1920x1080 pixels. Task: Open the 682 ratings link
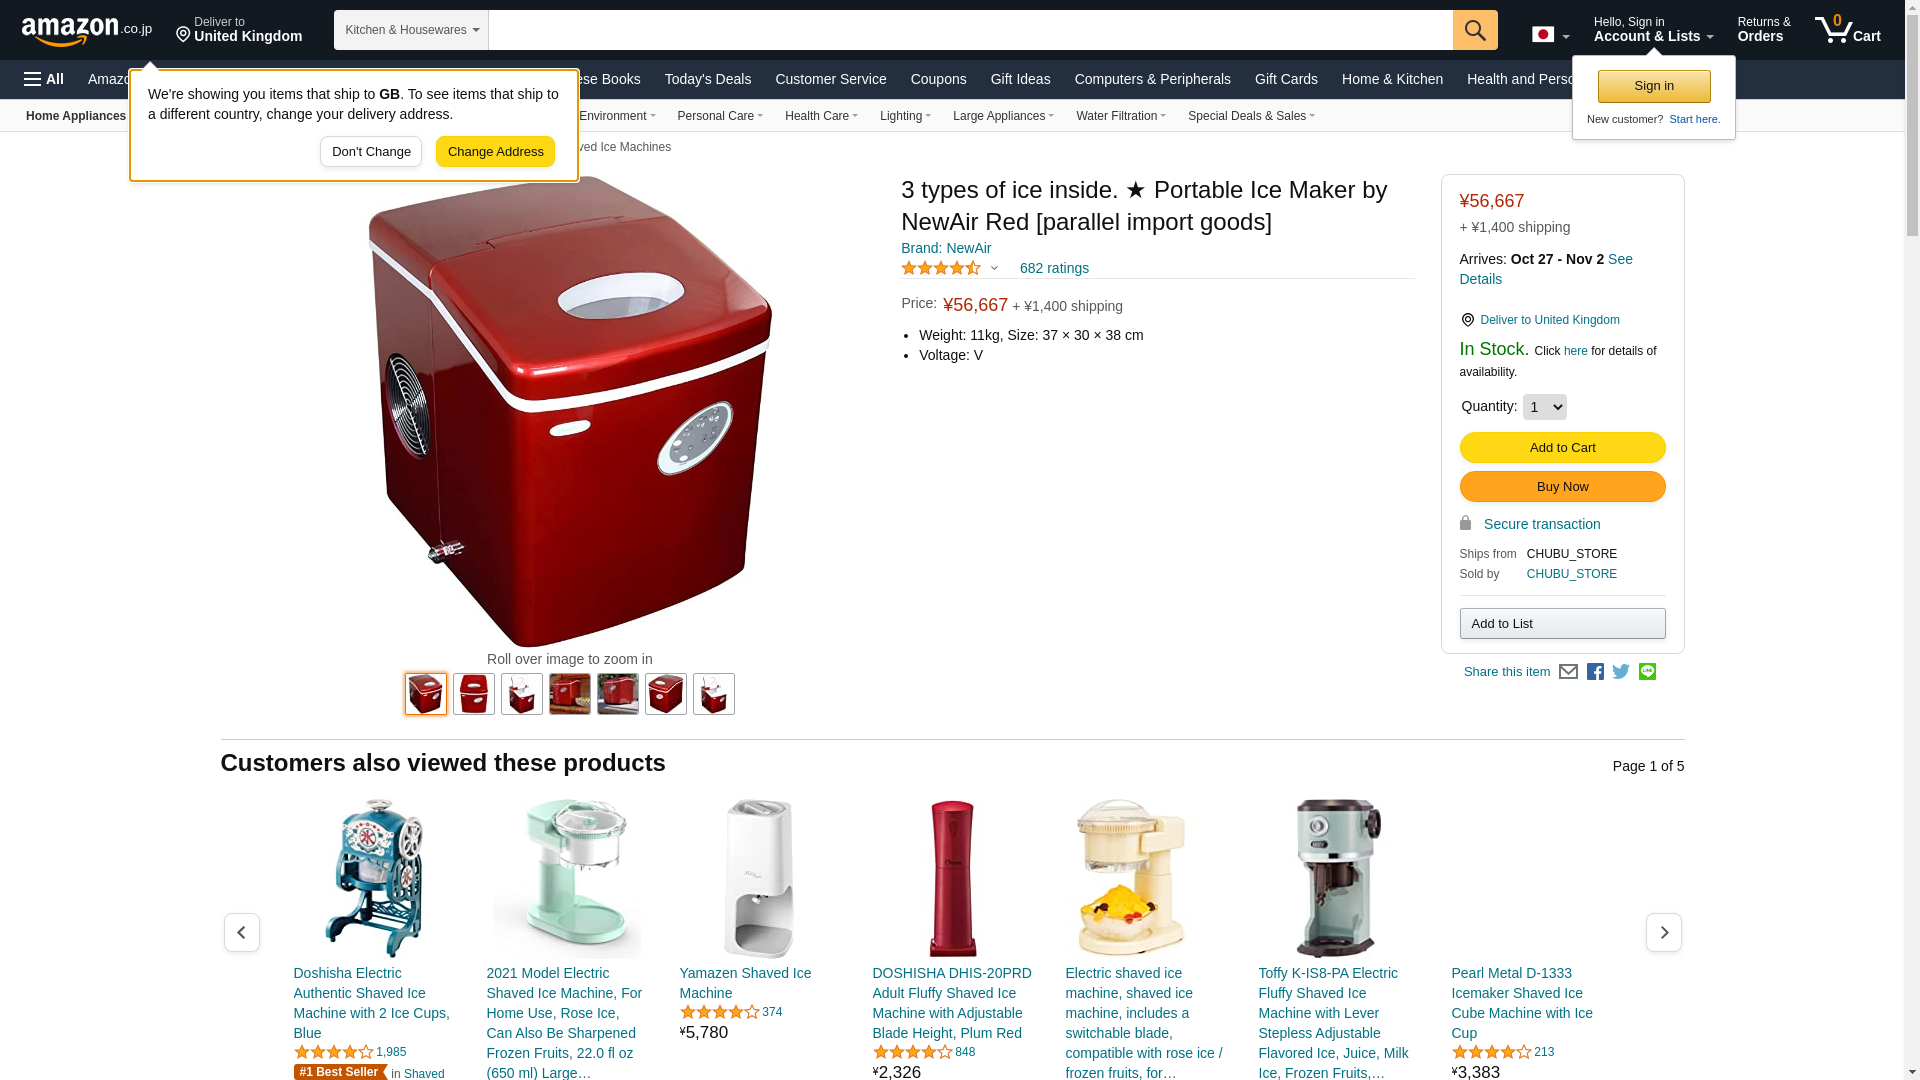coord(1054,268)
